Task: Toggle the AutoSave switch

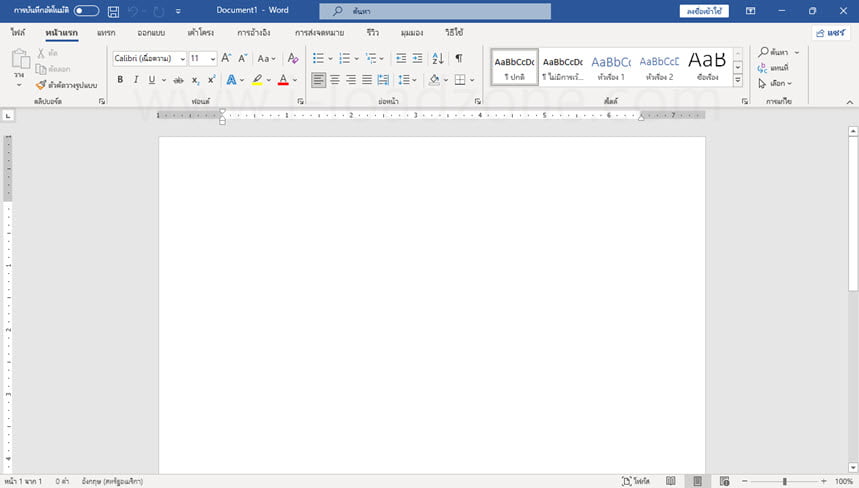Action: (x=87, y=10)
